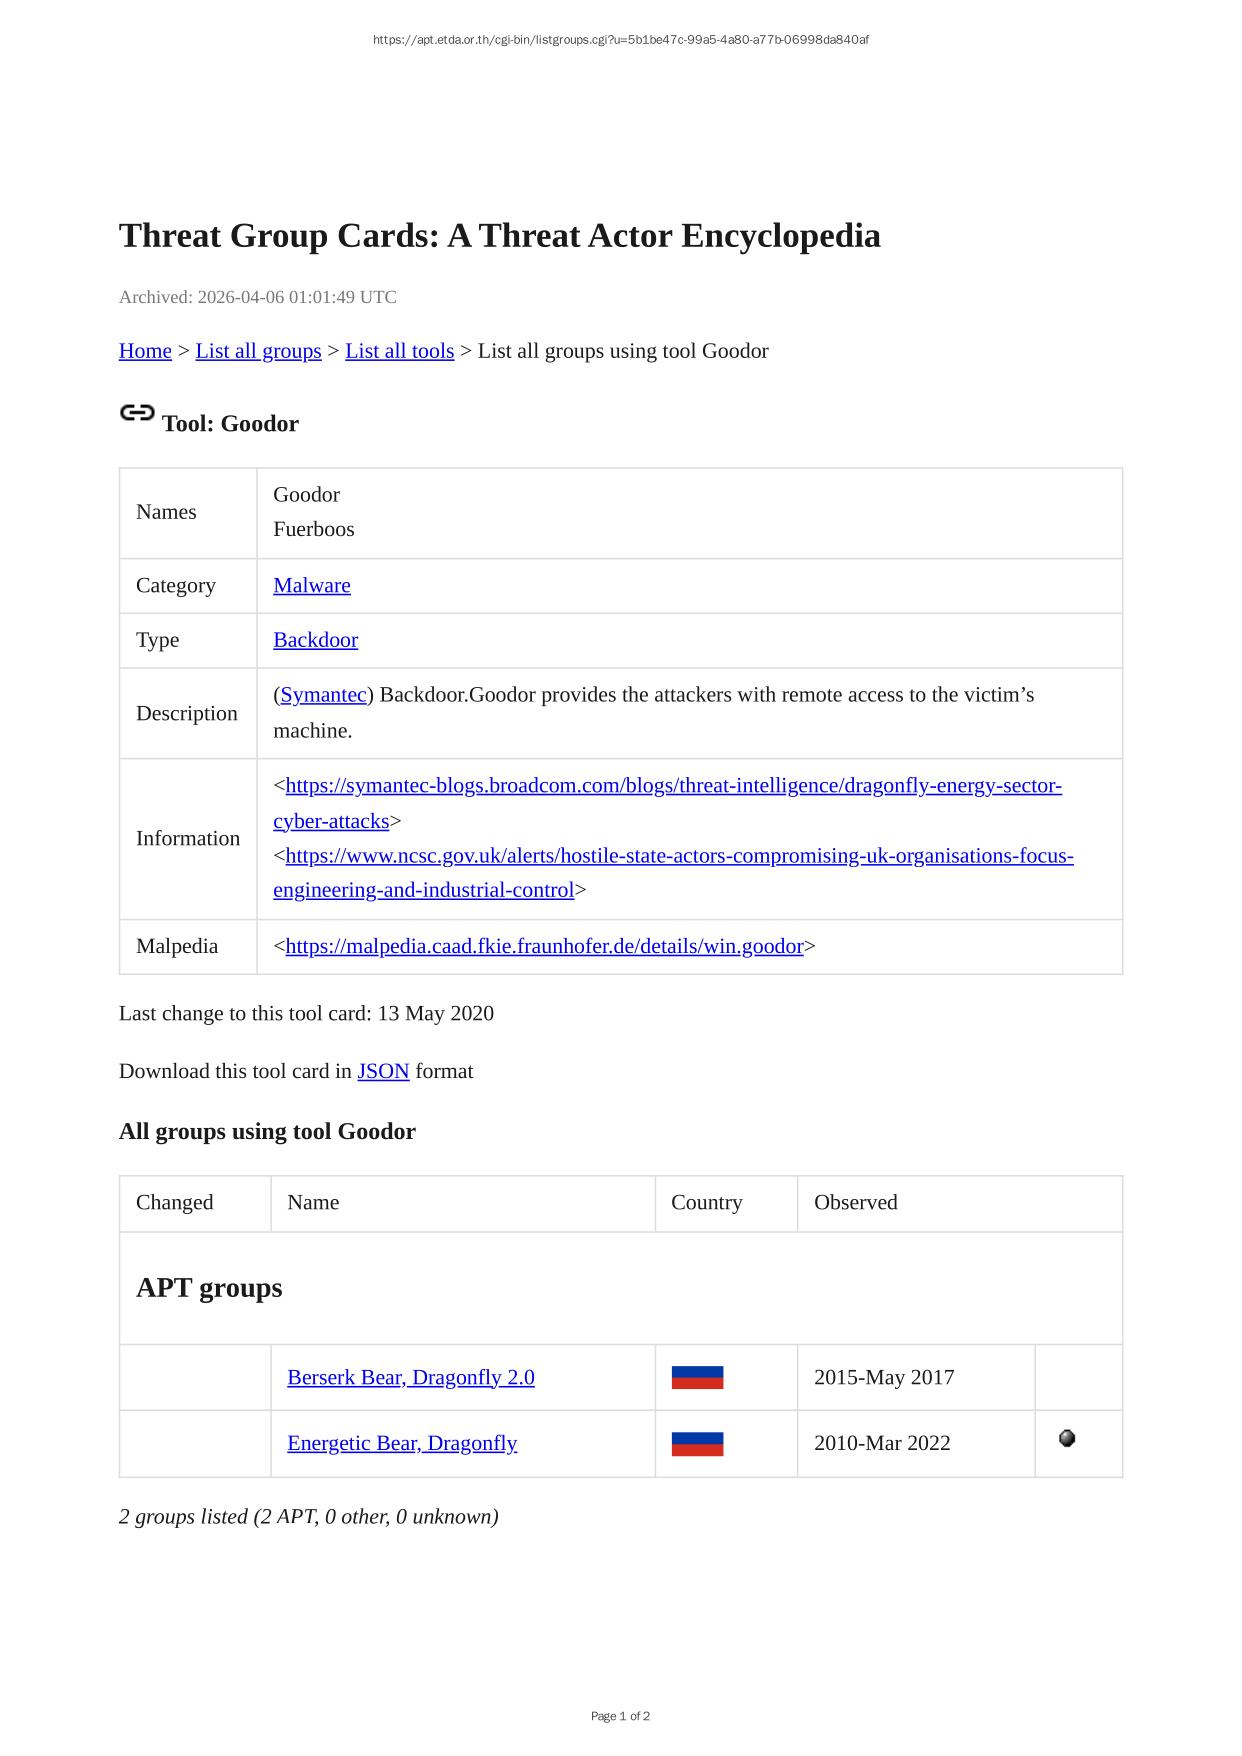Open the List all groups breadcrumb
Viewport: 1242px width, 1756px height.
click(258, 351)
